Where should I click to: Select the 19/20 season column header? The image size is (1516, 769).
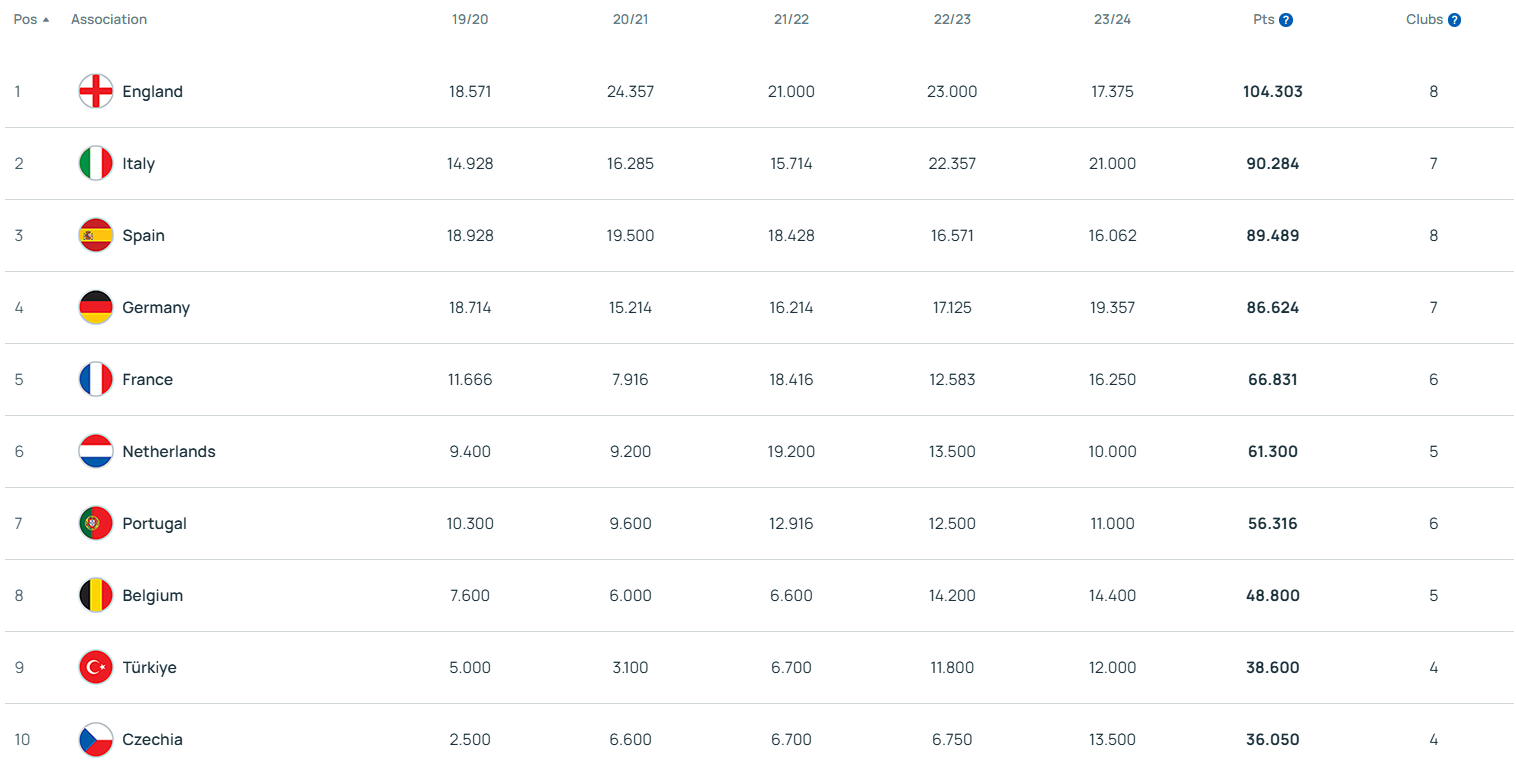pos(470,18)
